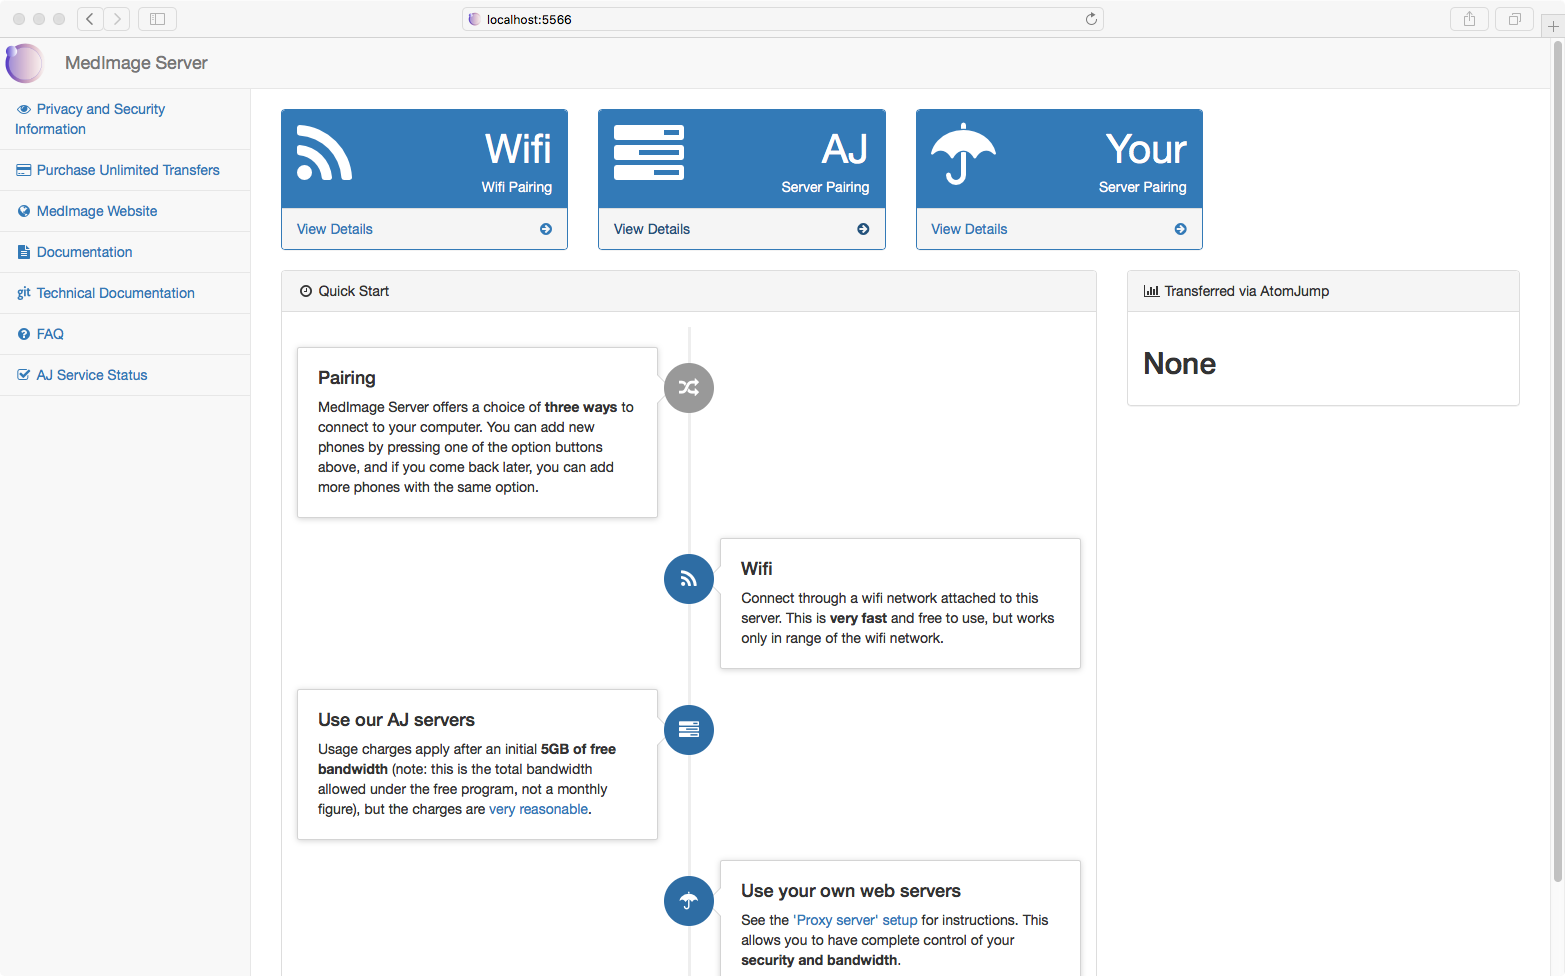Click the eye icon next to Privacy and Security
This screenshot has width=1565, height=976.
tap(24, 109)
